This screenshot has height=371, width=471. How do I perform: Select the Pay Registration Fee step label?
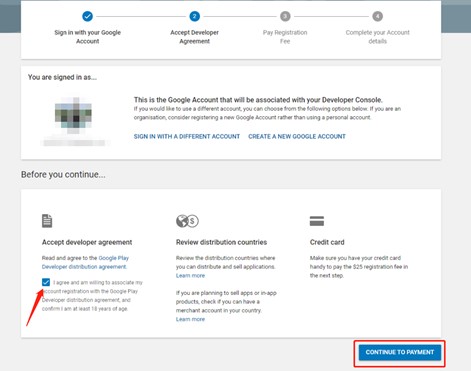[x=285, y=37]
